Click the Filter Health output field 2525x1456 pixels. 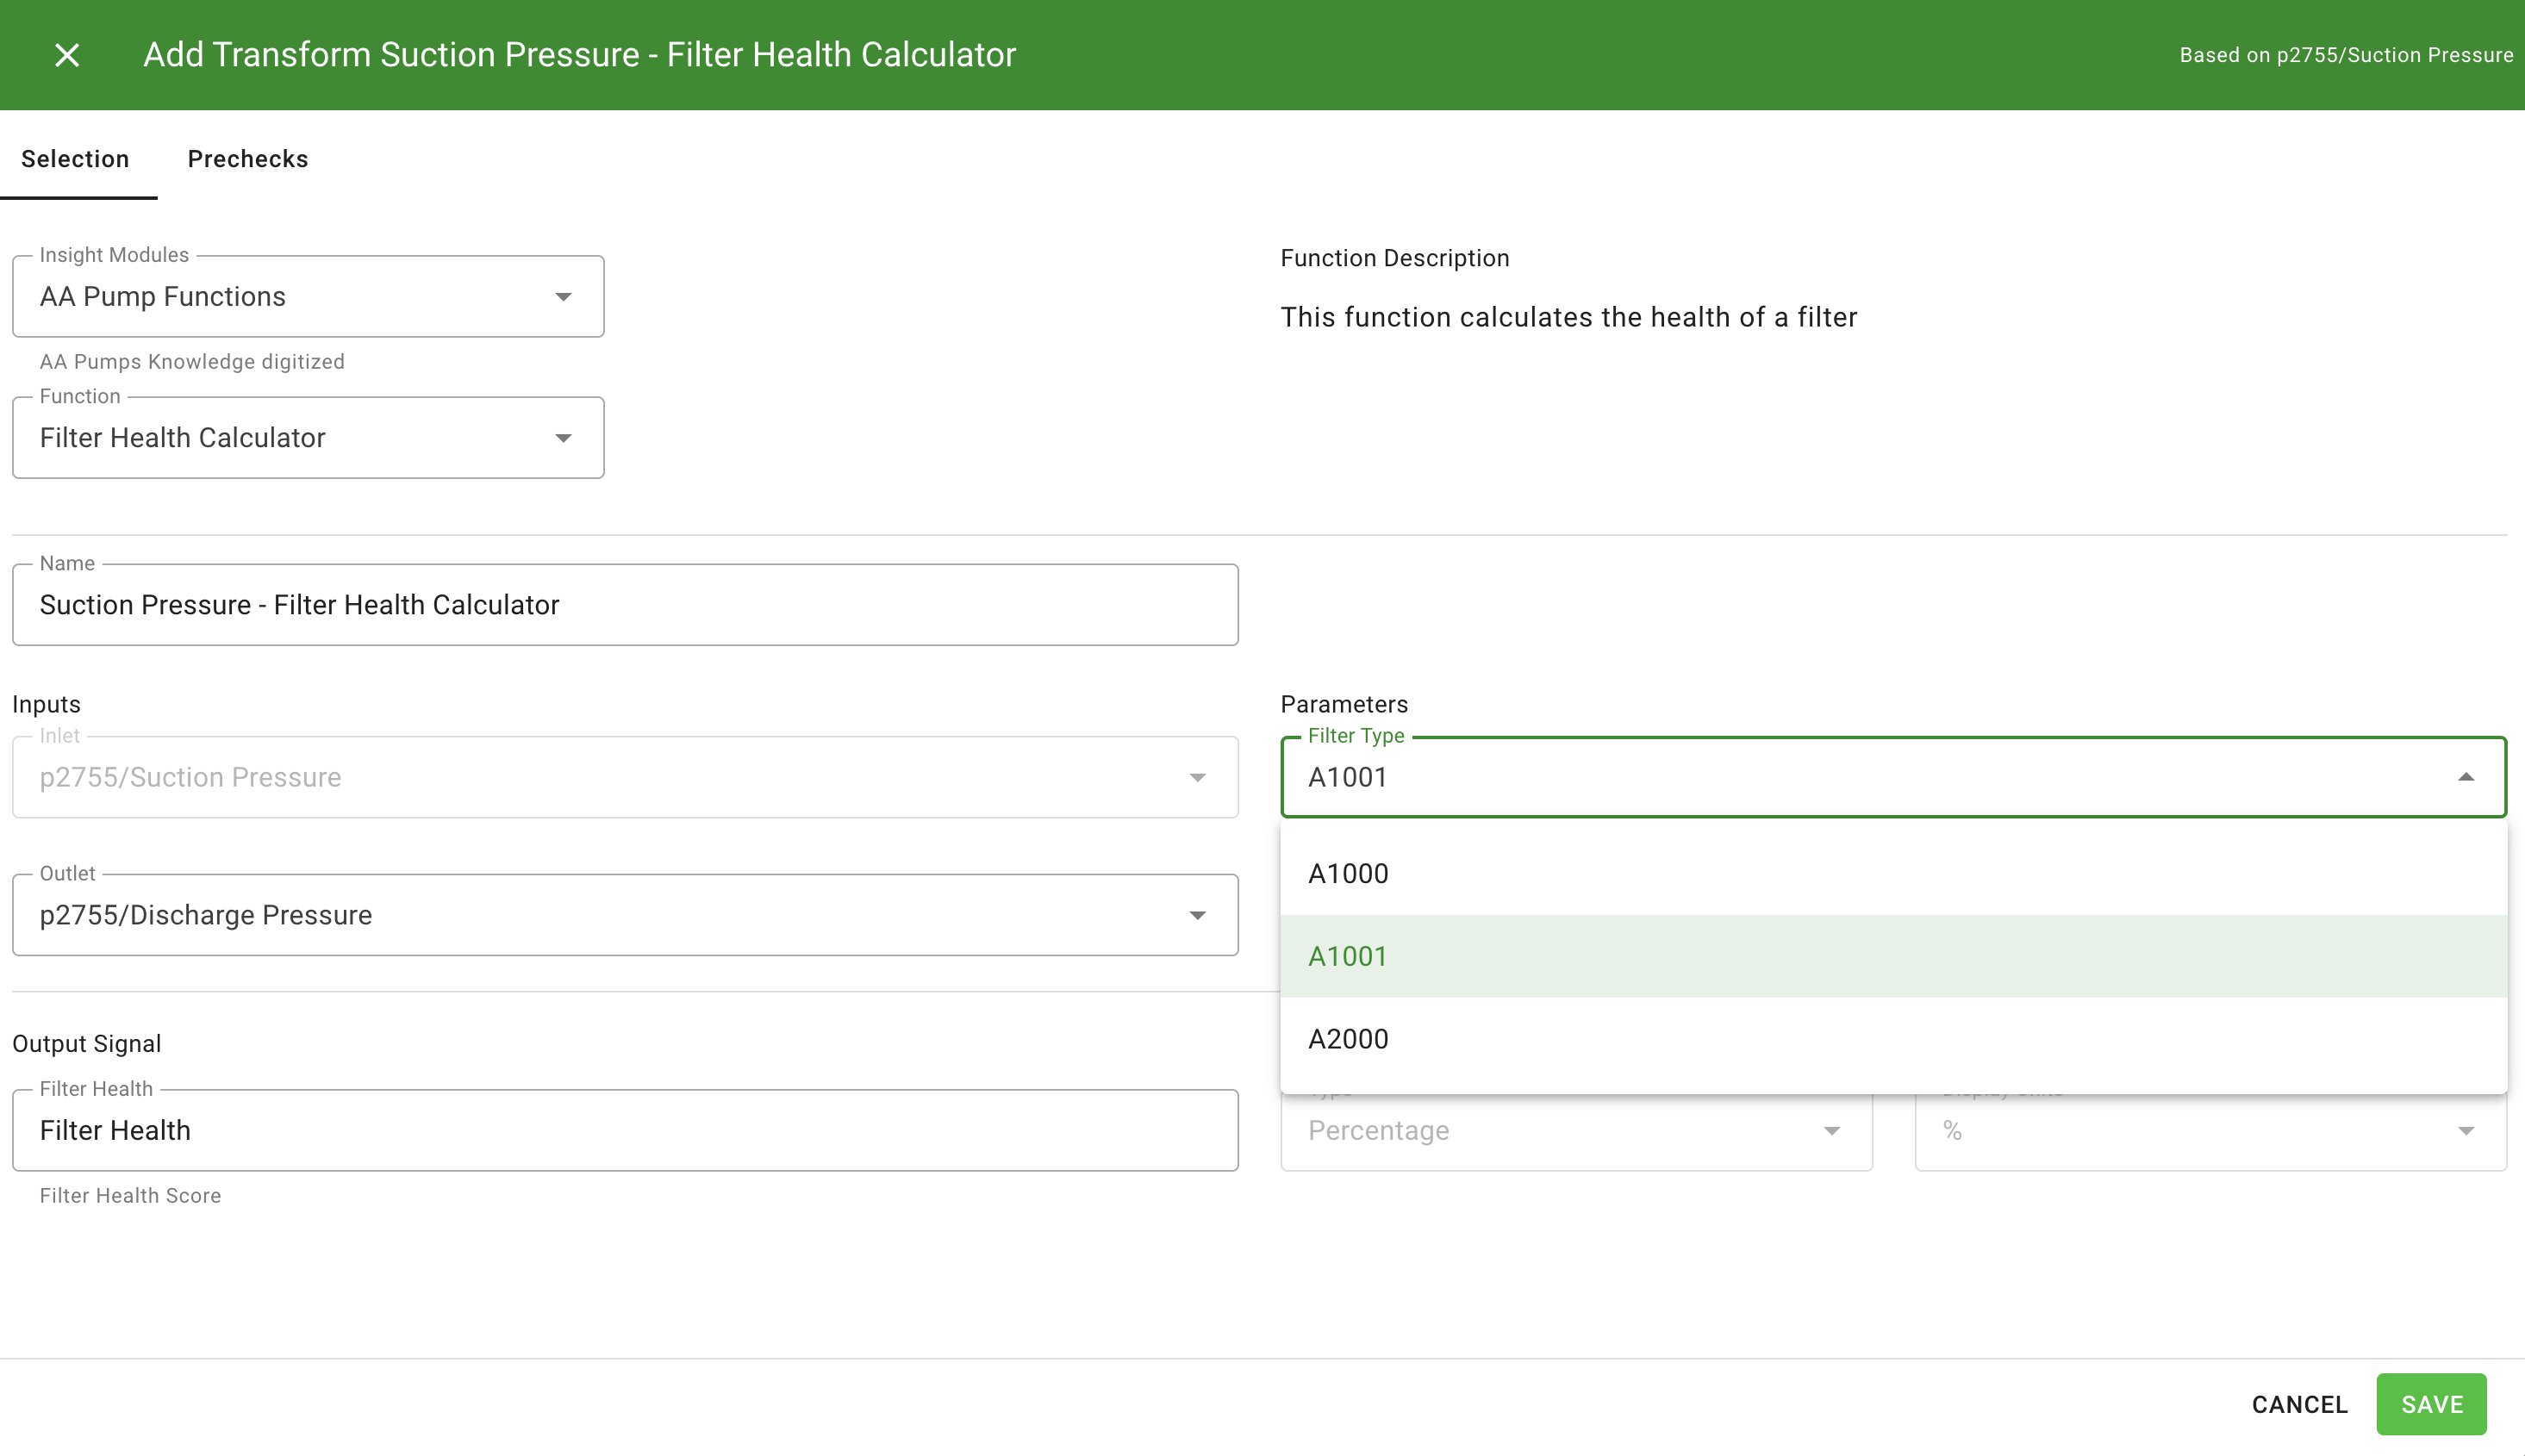click(625, 1130)
